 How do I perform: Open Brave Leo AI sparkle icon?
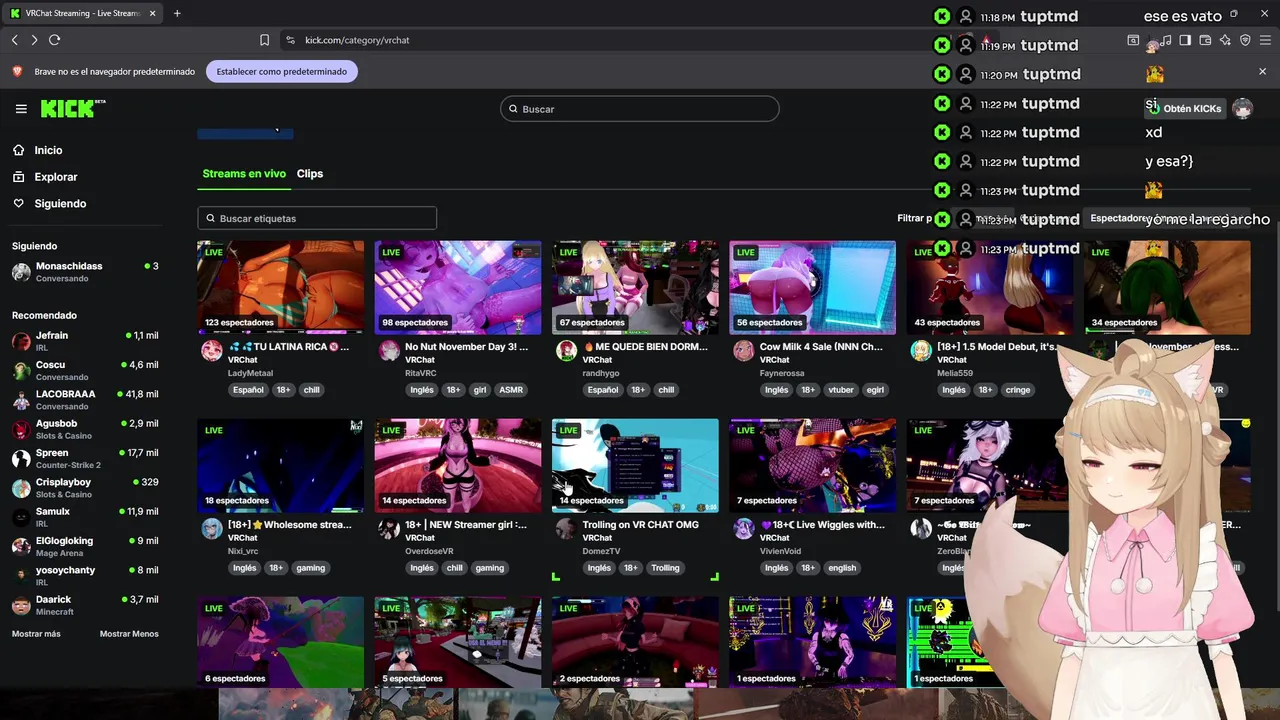tap(1225, 40)
